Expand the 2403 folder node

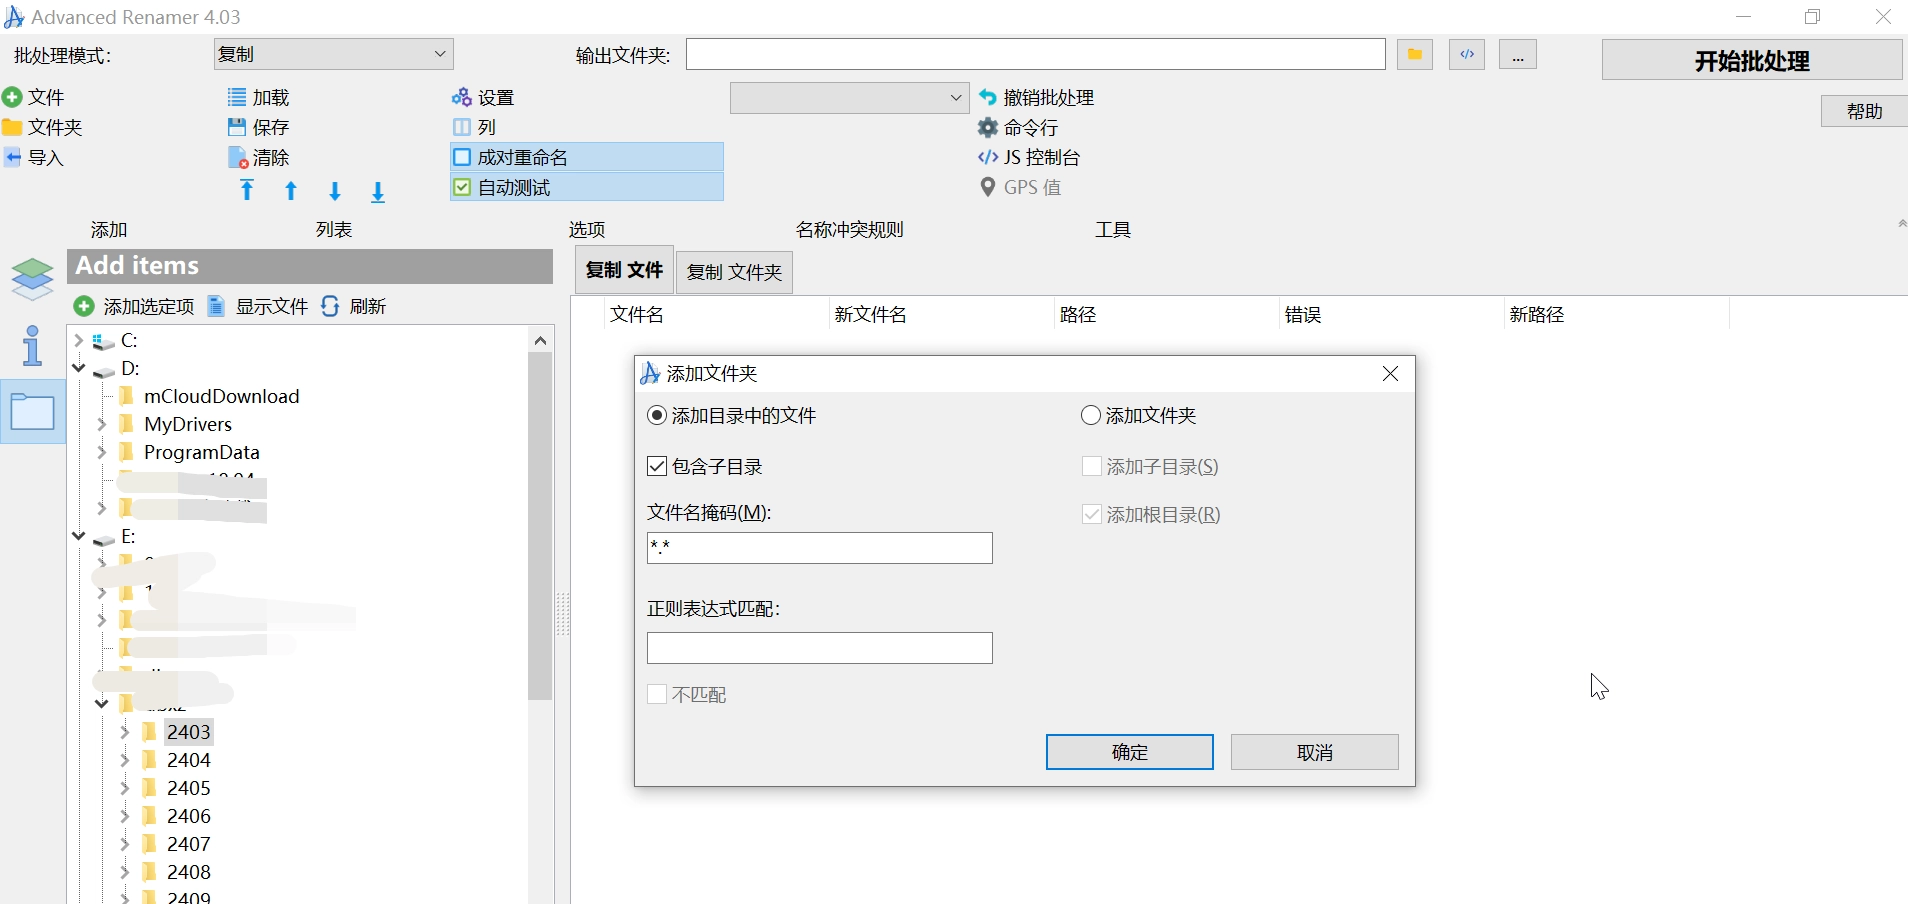(124, 732)
